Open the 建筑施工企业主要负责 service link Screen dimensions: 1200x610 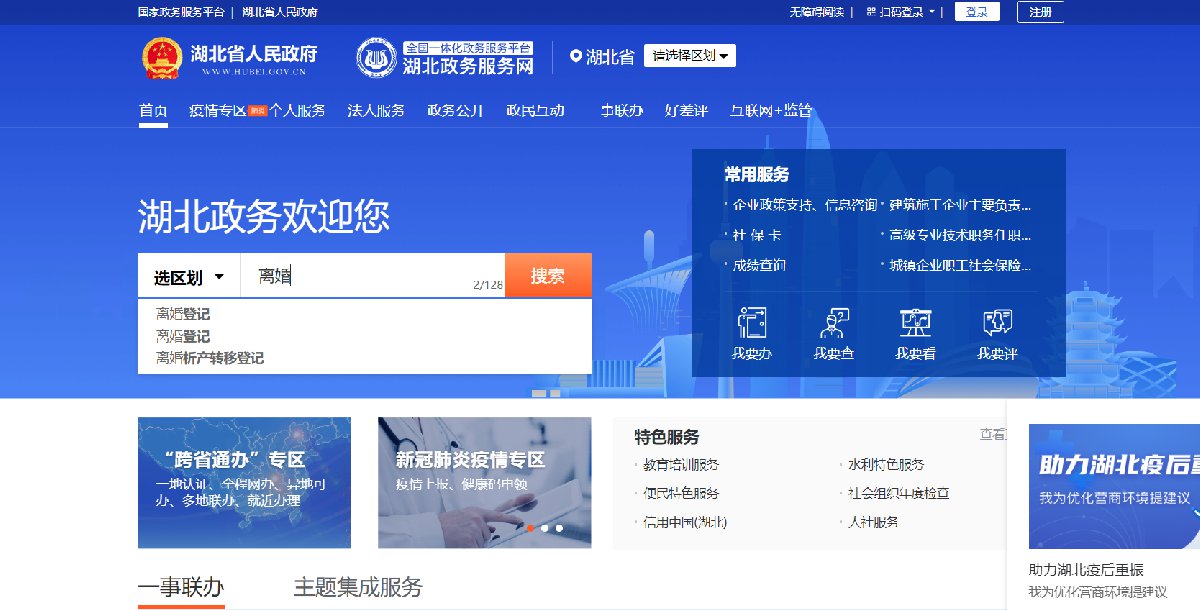tap(960, 205)
